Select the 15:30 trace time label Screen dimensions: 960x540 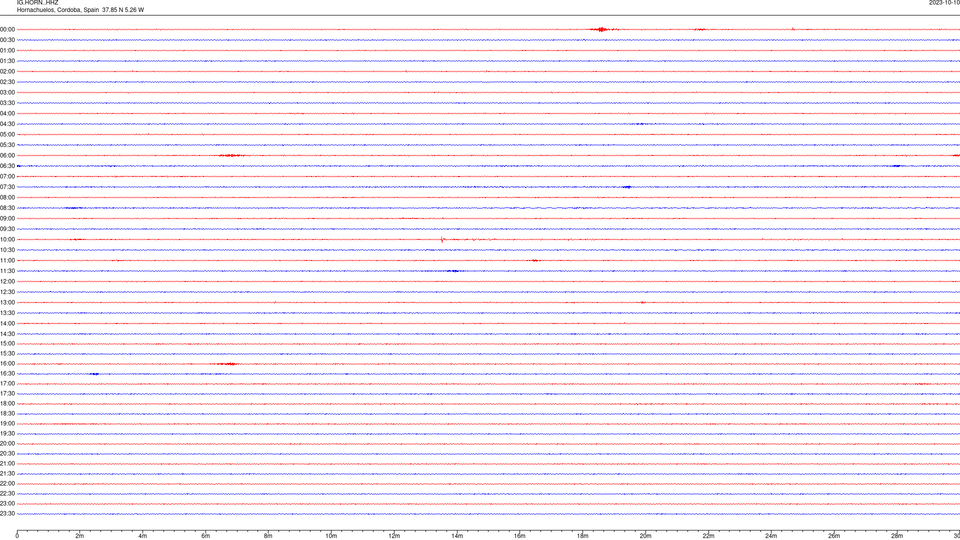coord(7,353)
